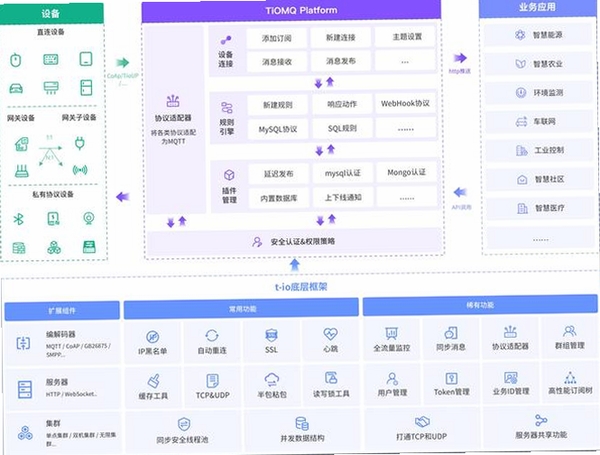Click the 群组管理 users icon
This screenshot has height=455, width=600.
[569, 331]
